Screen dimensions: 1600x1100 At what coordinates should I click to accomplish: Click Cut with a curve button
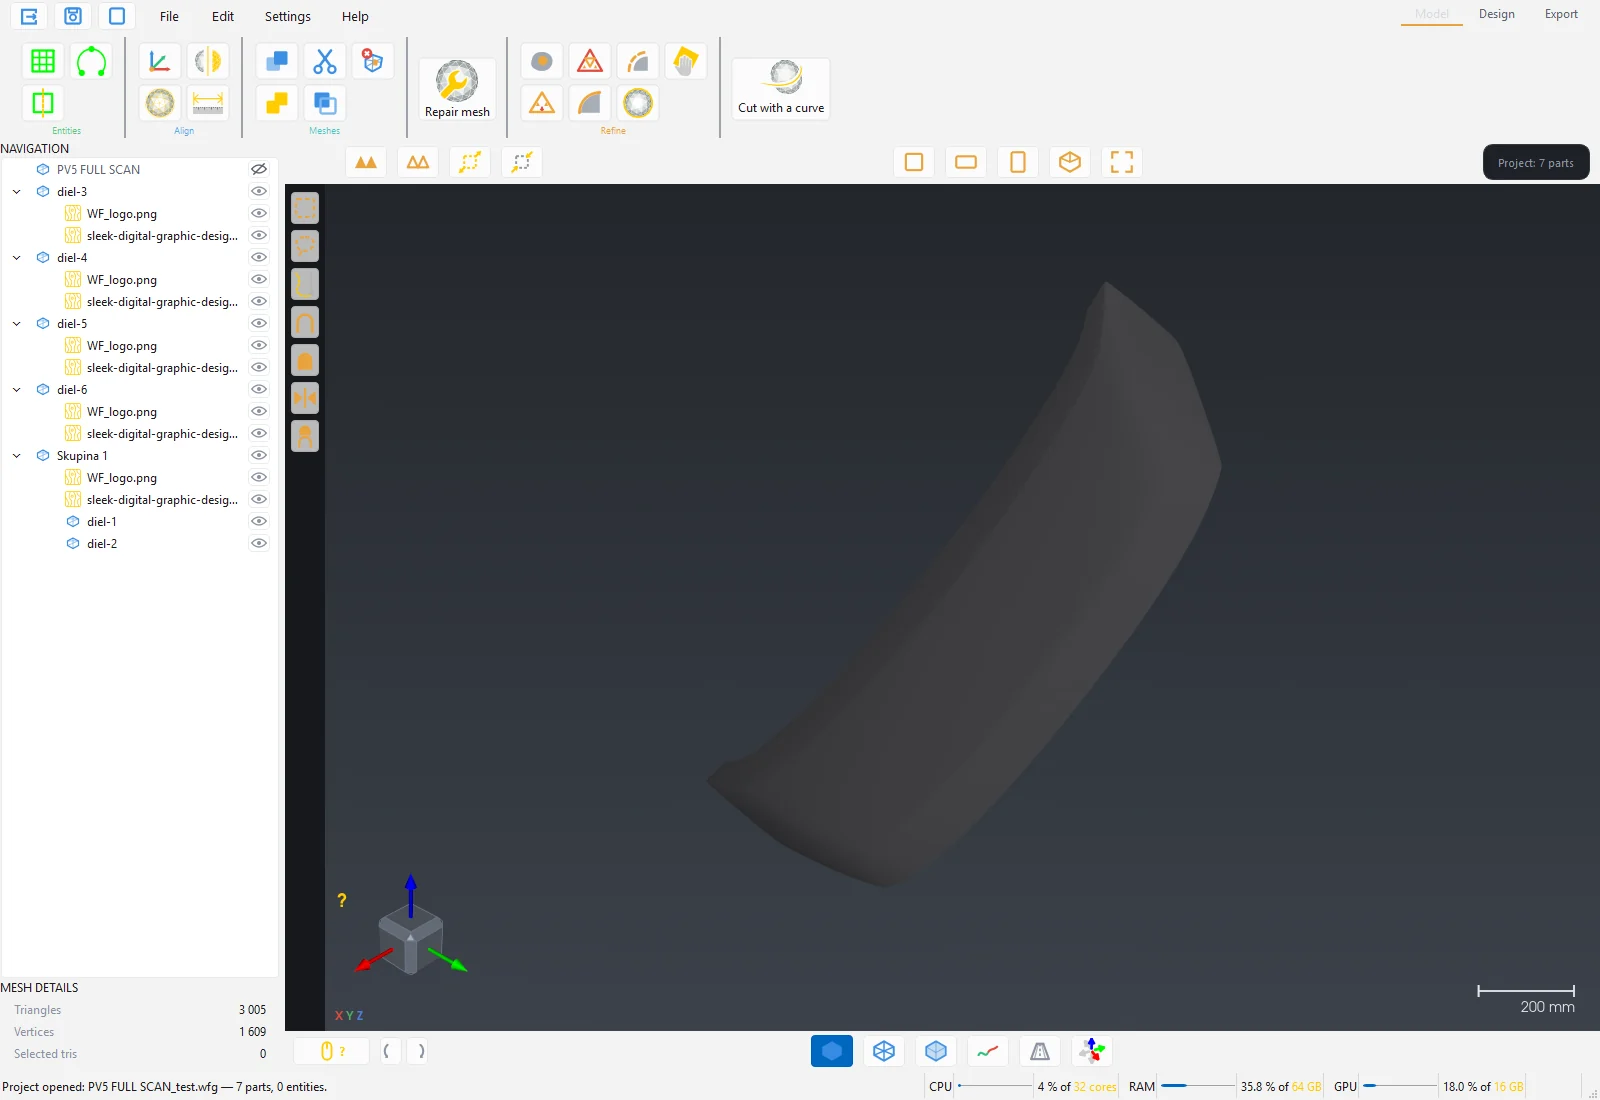(781, 88)
